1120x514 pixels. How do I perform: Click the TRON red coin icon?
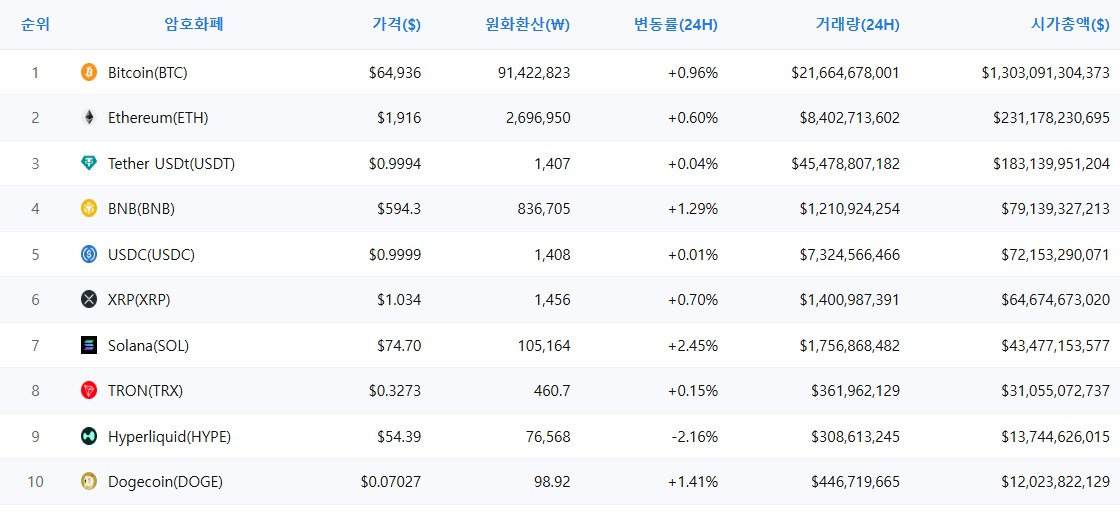[x=89, y=390]
